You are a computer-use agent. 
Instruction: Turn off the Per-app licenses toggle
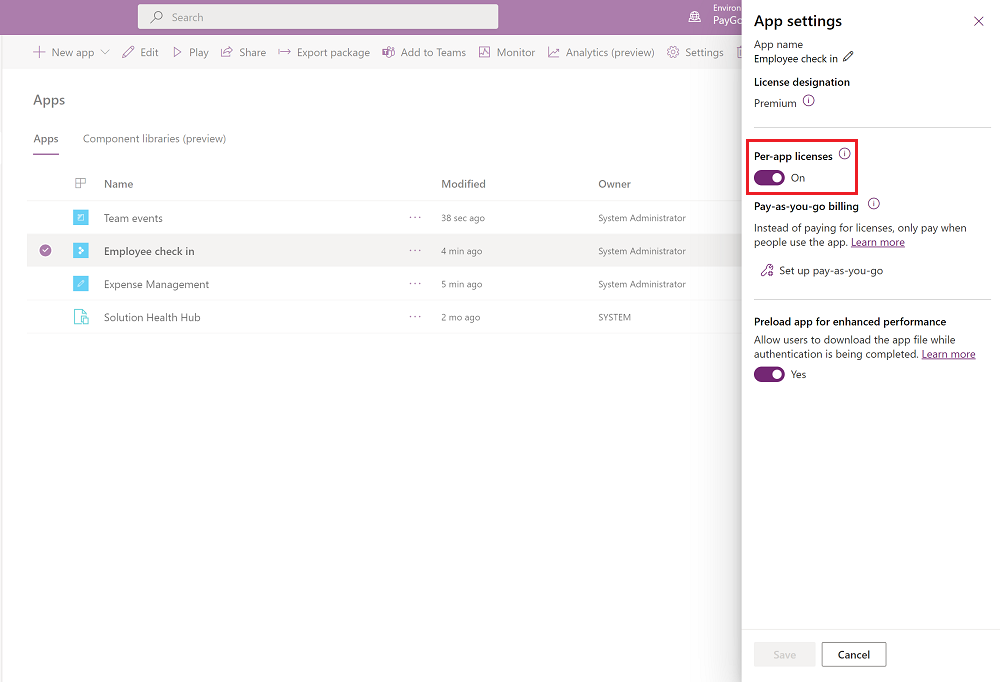(769, 178)
